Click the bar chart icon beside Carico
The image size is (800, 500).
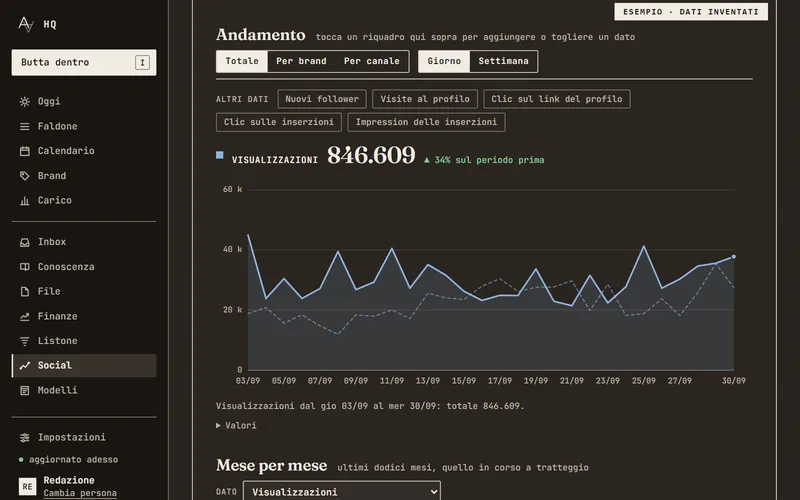pyautogui.click(x=24, y=201)
